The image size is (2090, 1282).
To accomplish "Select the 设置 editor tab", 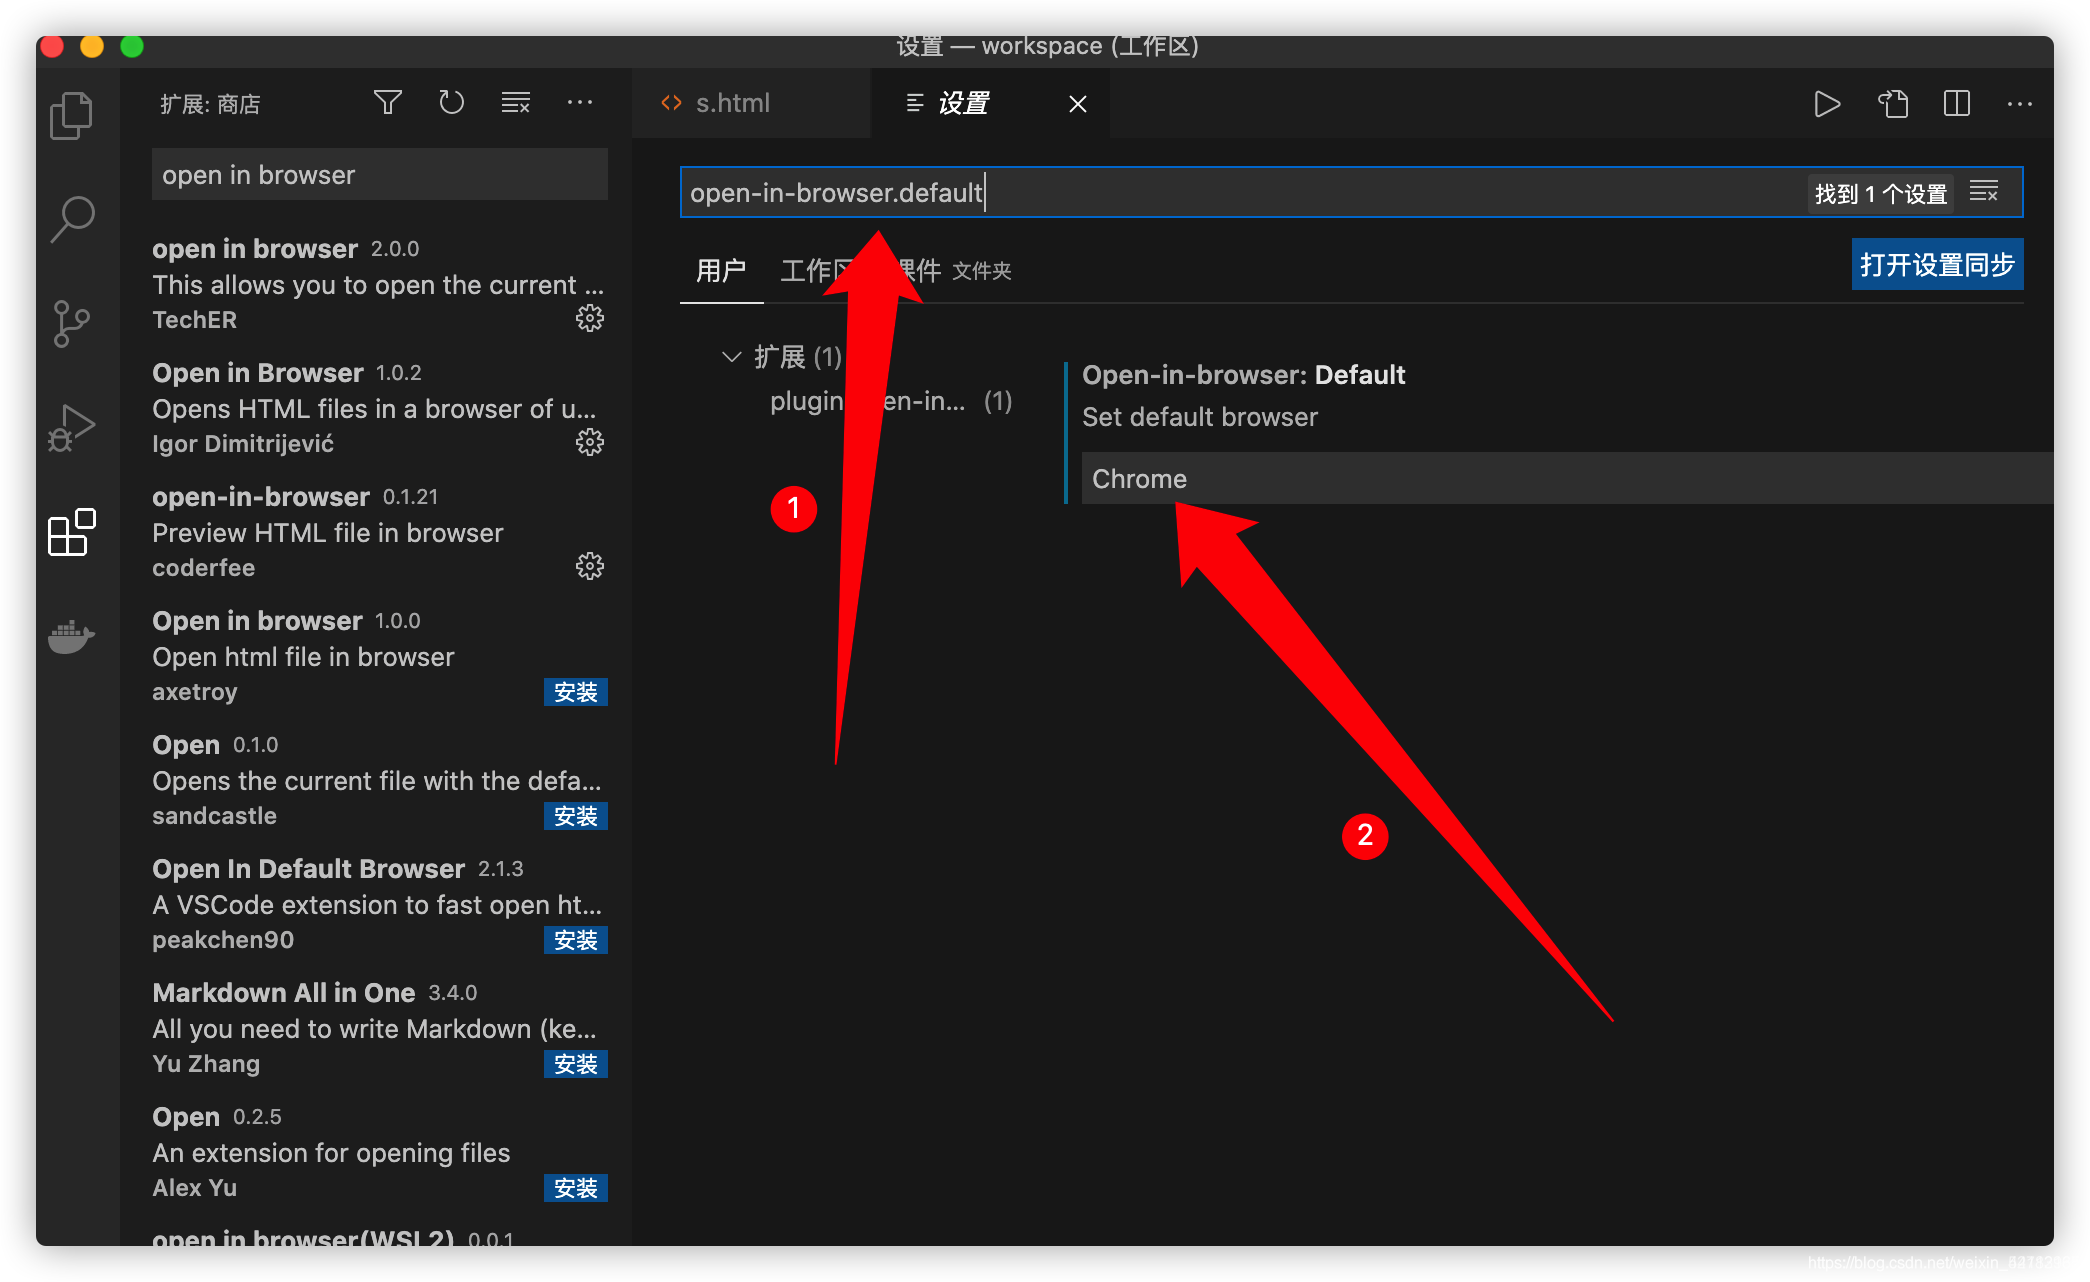I will 990,103.
